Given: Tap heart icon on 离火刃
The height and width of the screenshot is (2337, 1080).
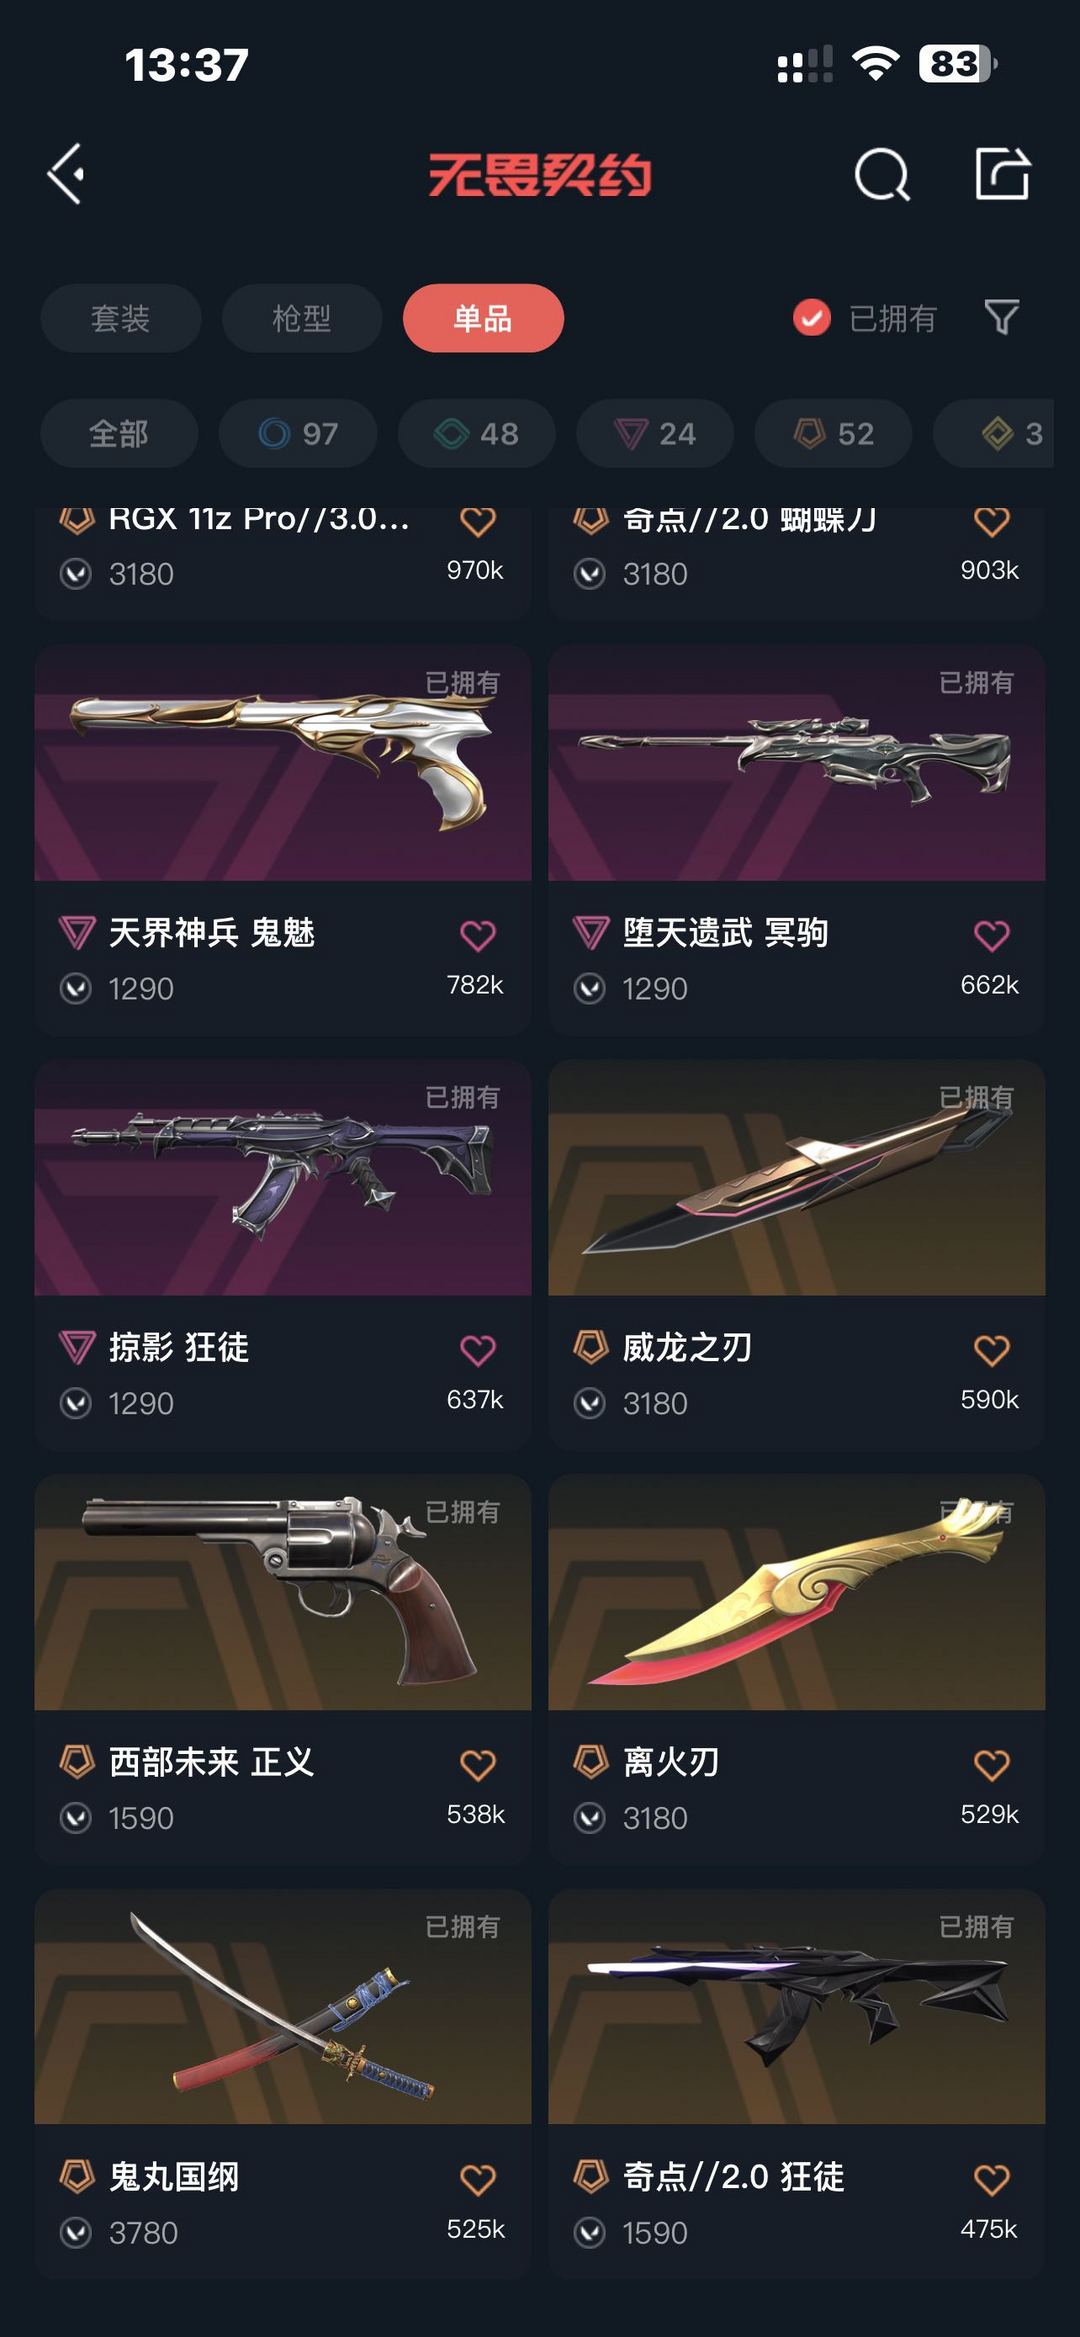Looking at the screenshot, I should click(x=991, y=1765).
